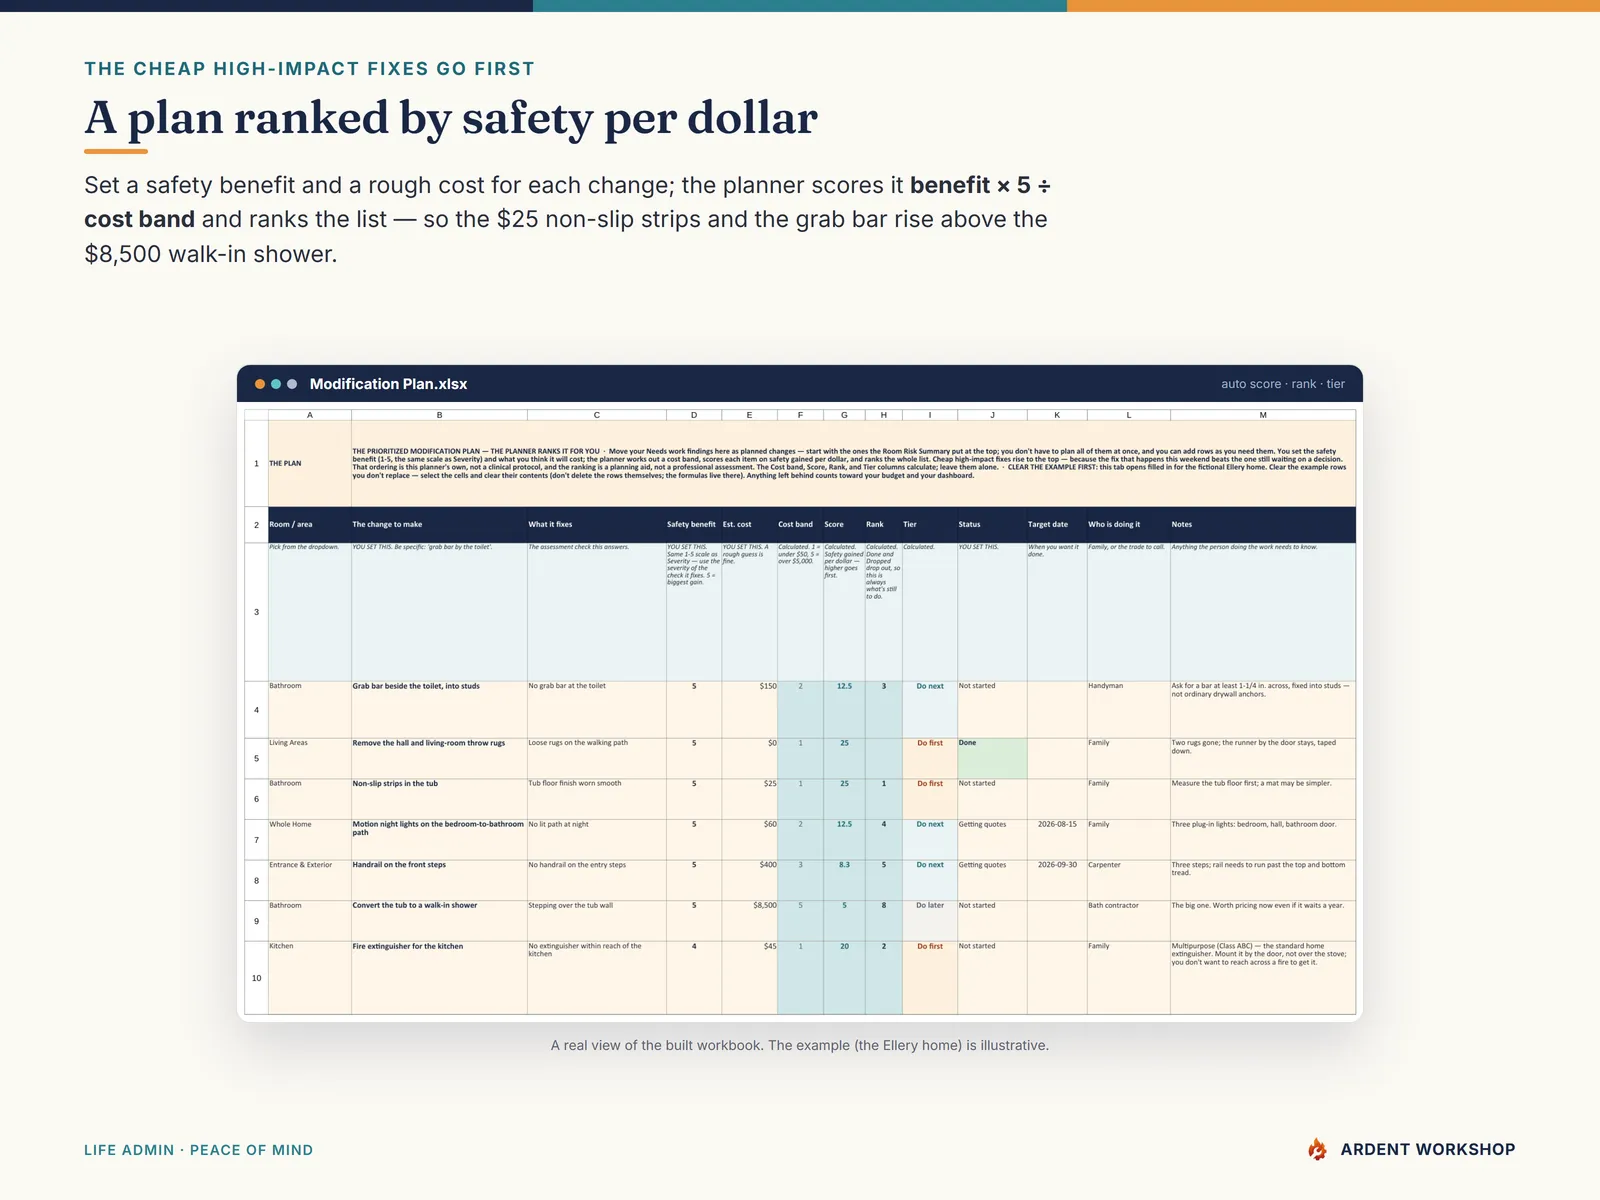Click the 'Cost band' heading cell
This screenshot has width=1600, height=1200.
coord(800,524)
